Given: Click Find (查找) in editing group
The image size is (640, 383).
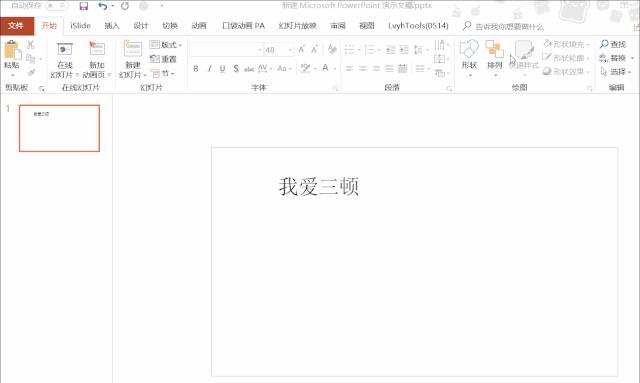Looking at the screenshot, I should point(613,44).
